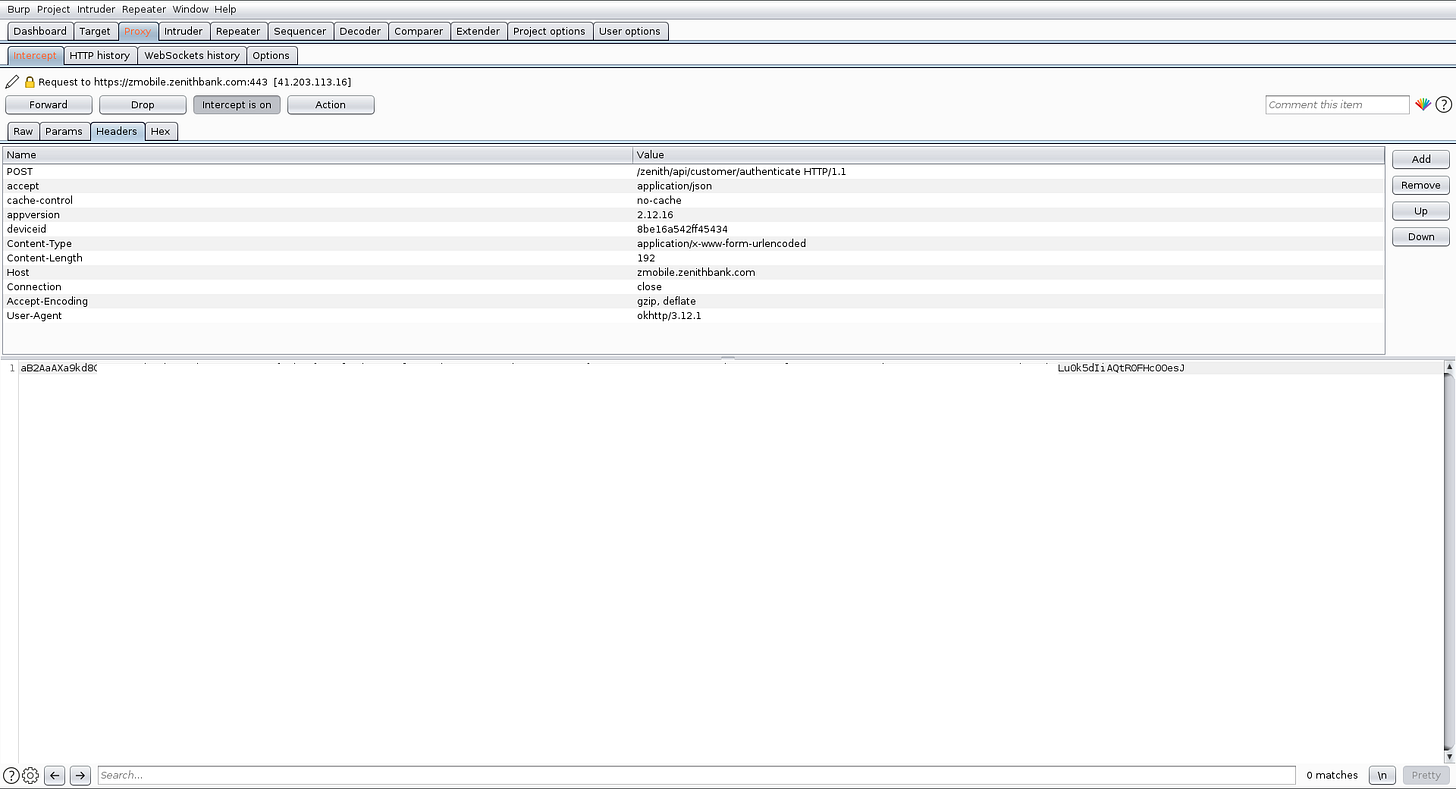The width and height of the screenshot is (1456, 789).
Task: Open the Help menu
Action: click(x=225, y=9)
